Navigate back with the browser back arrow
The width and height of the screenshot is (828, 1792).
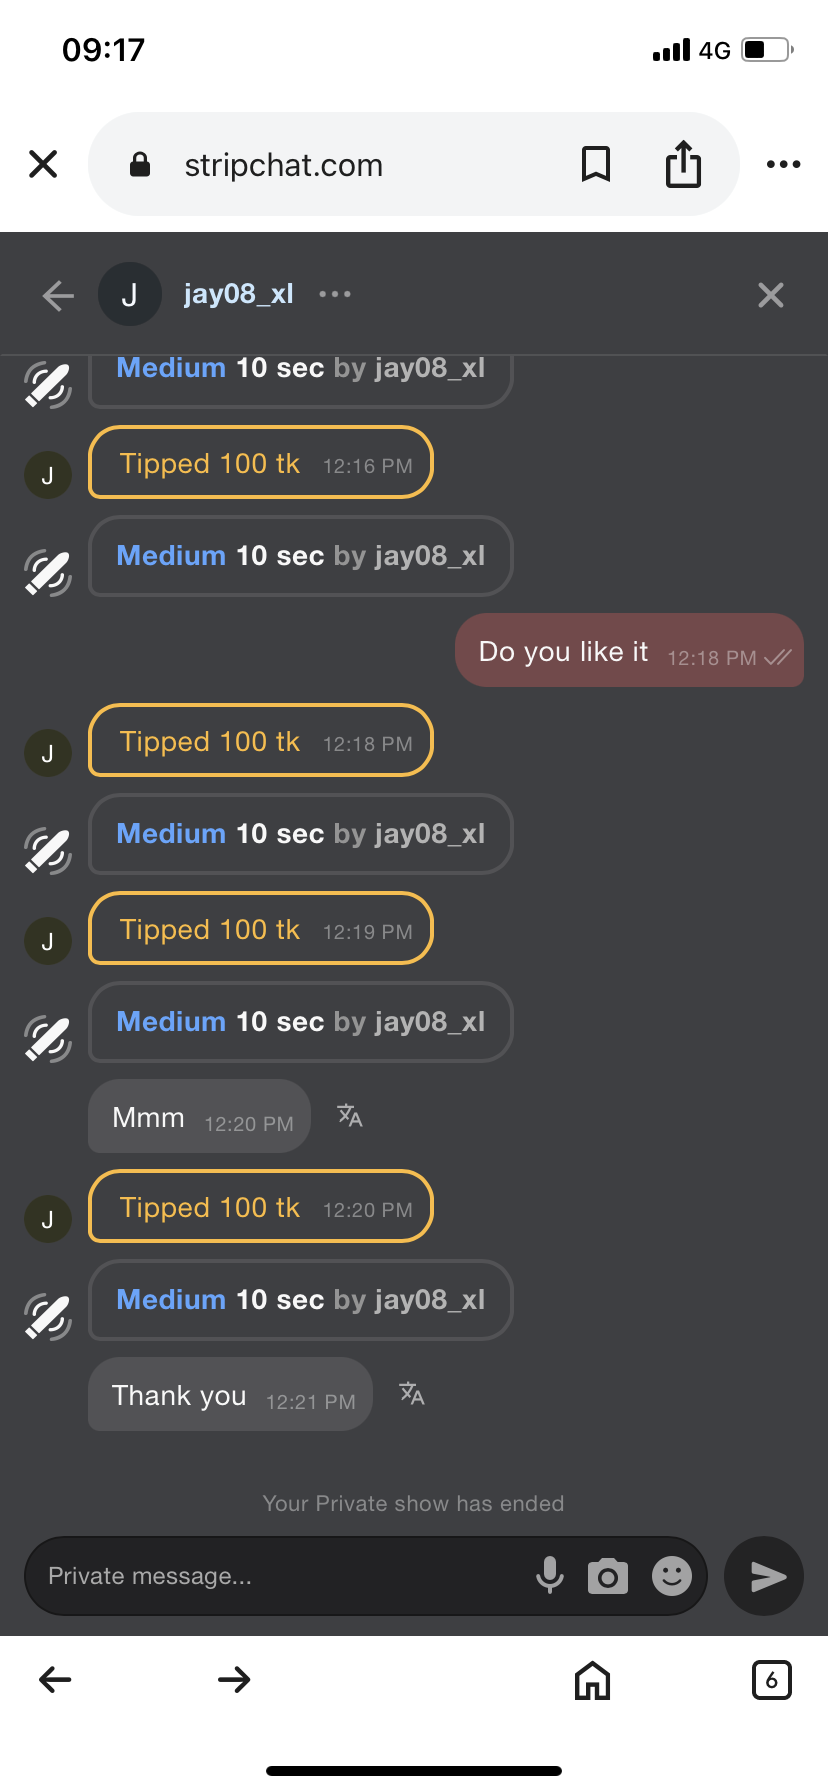coord(55,1680)
